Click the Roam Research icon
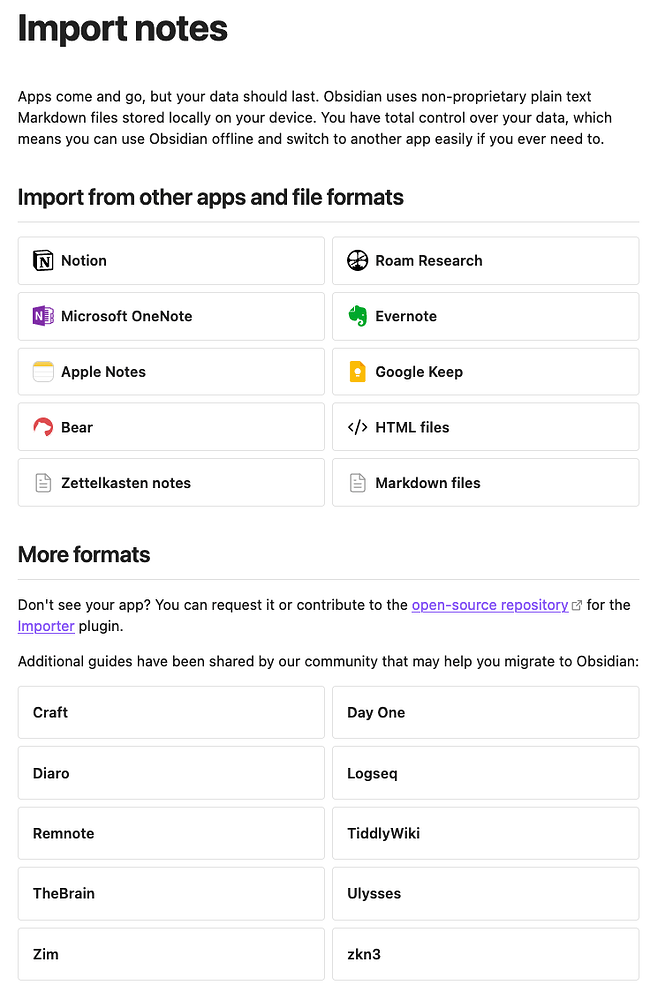Viewport: 672px width, 1000px height. pos(357,261)
